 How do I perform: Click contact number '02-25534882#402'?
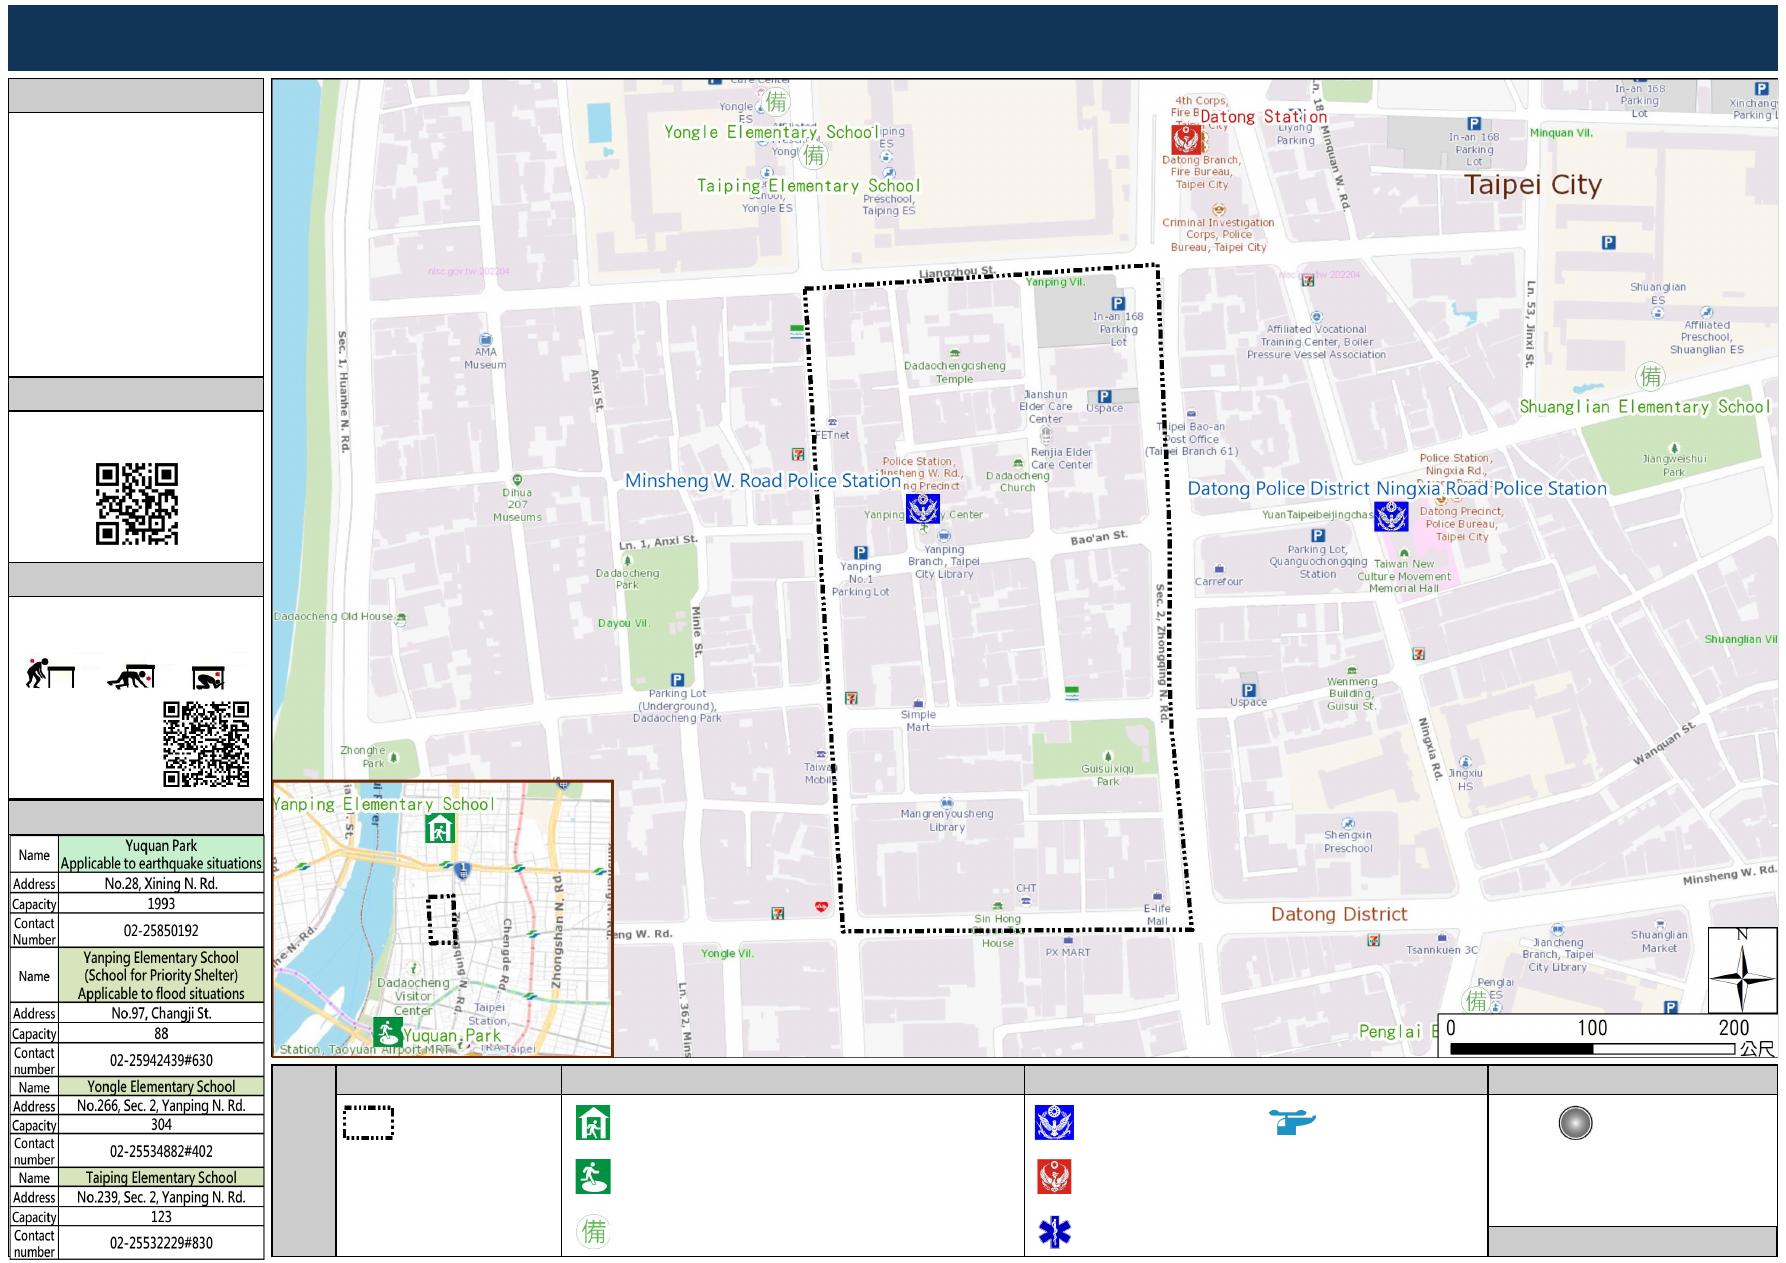pyautogui.click(x=161, y=1151)
